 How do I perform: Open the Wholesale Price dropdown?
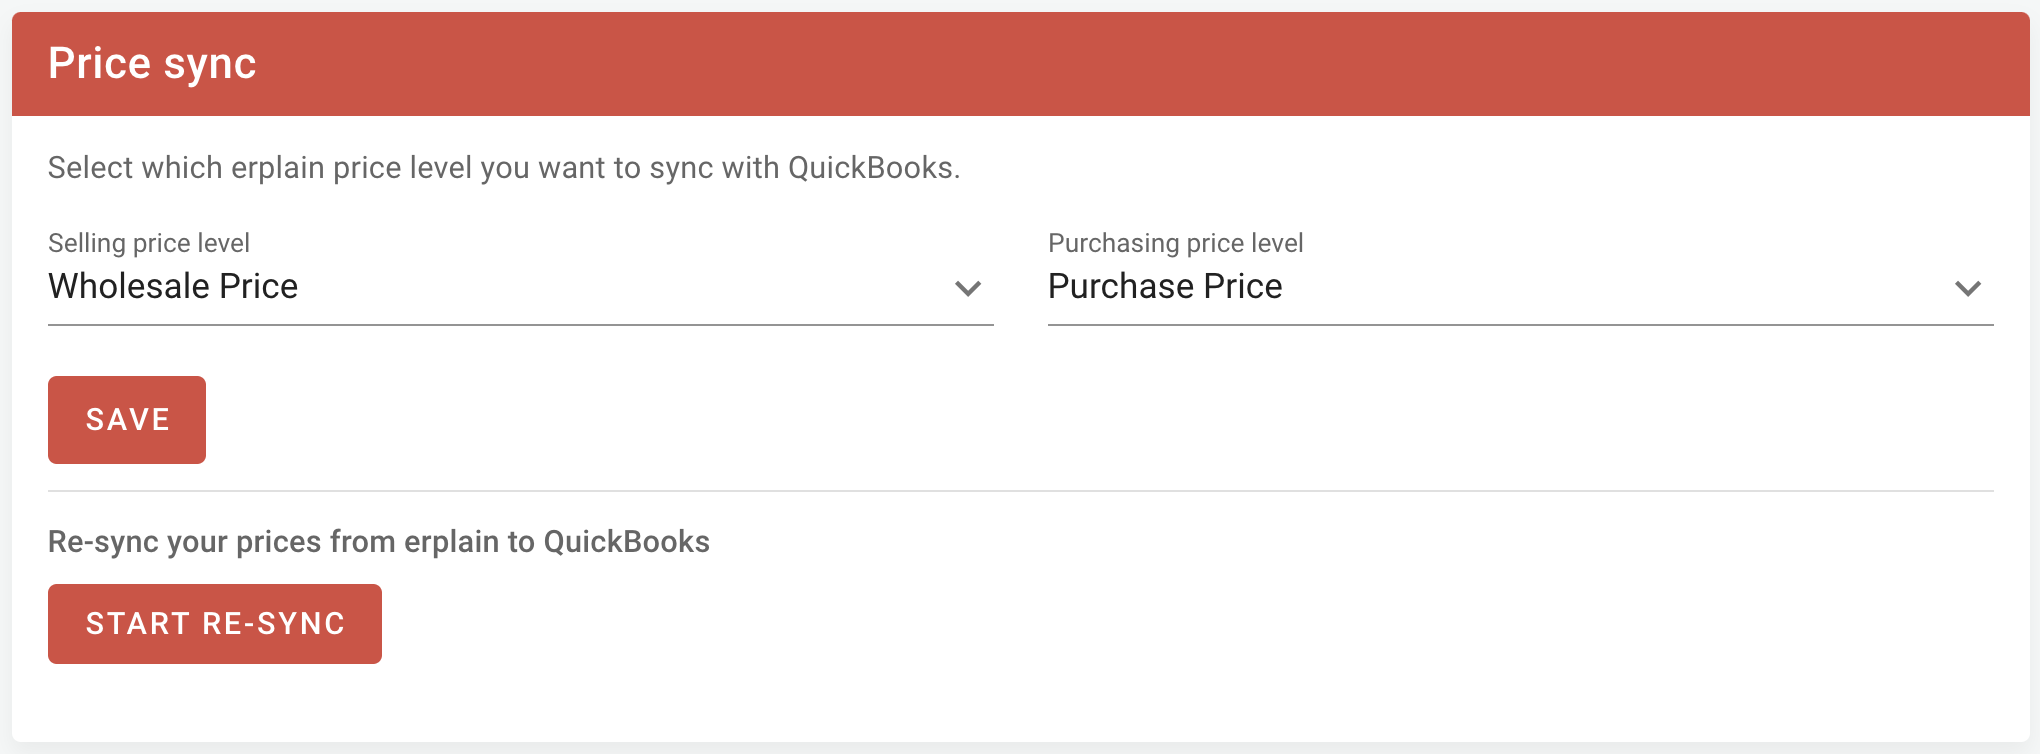[x=520, y=287]
